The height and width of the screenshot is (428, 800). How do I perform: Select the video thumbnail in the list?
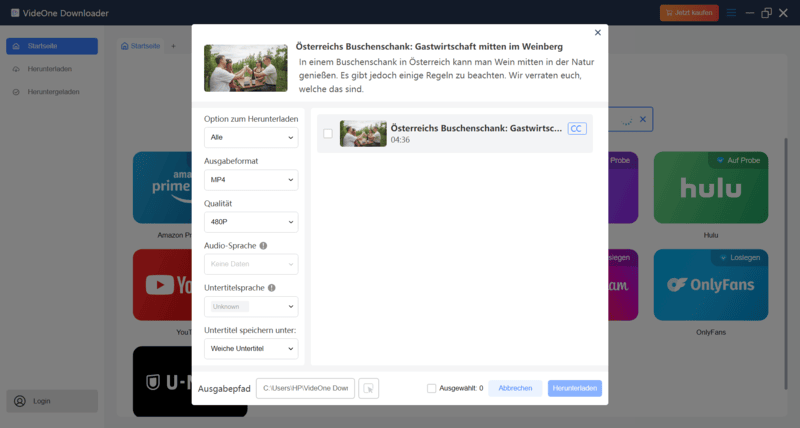(363, 133)
